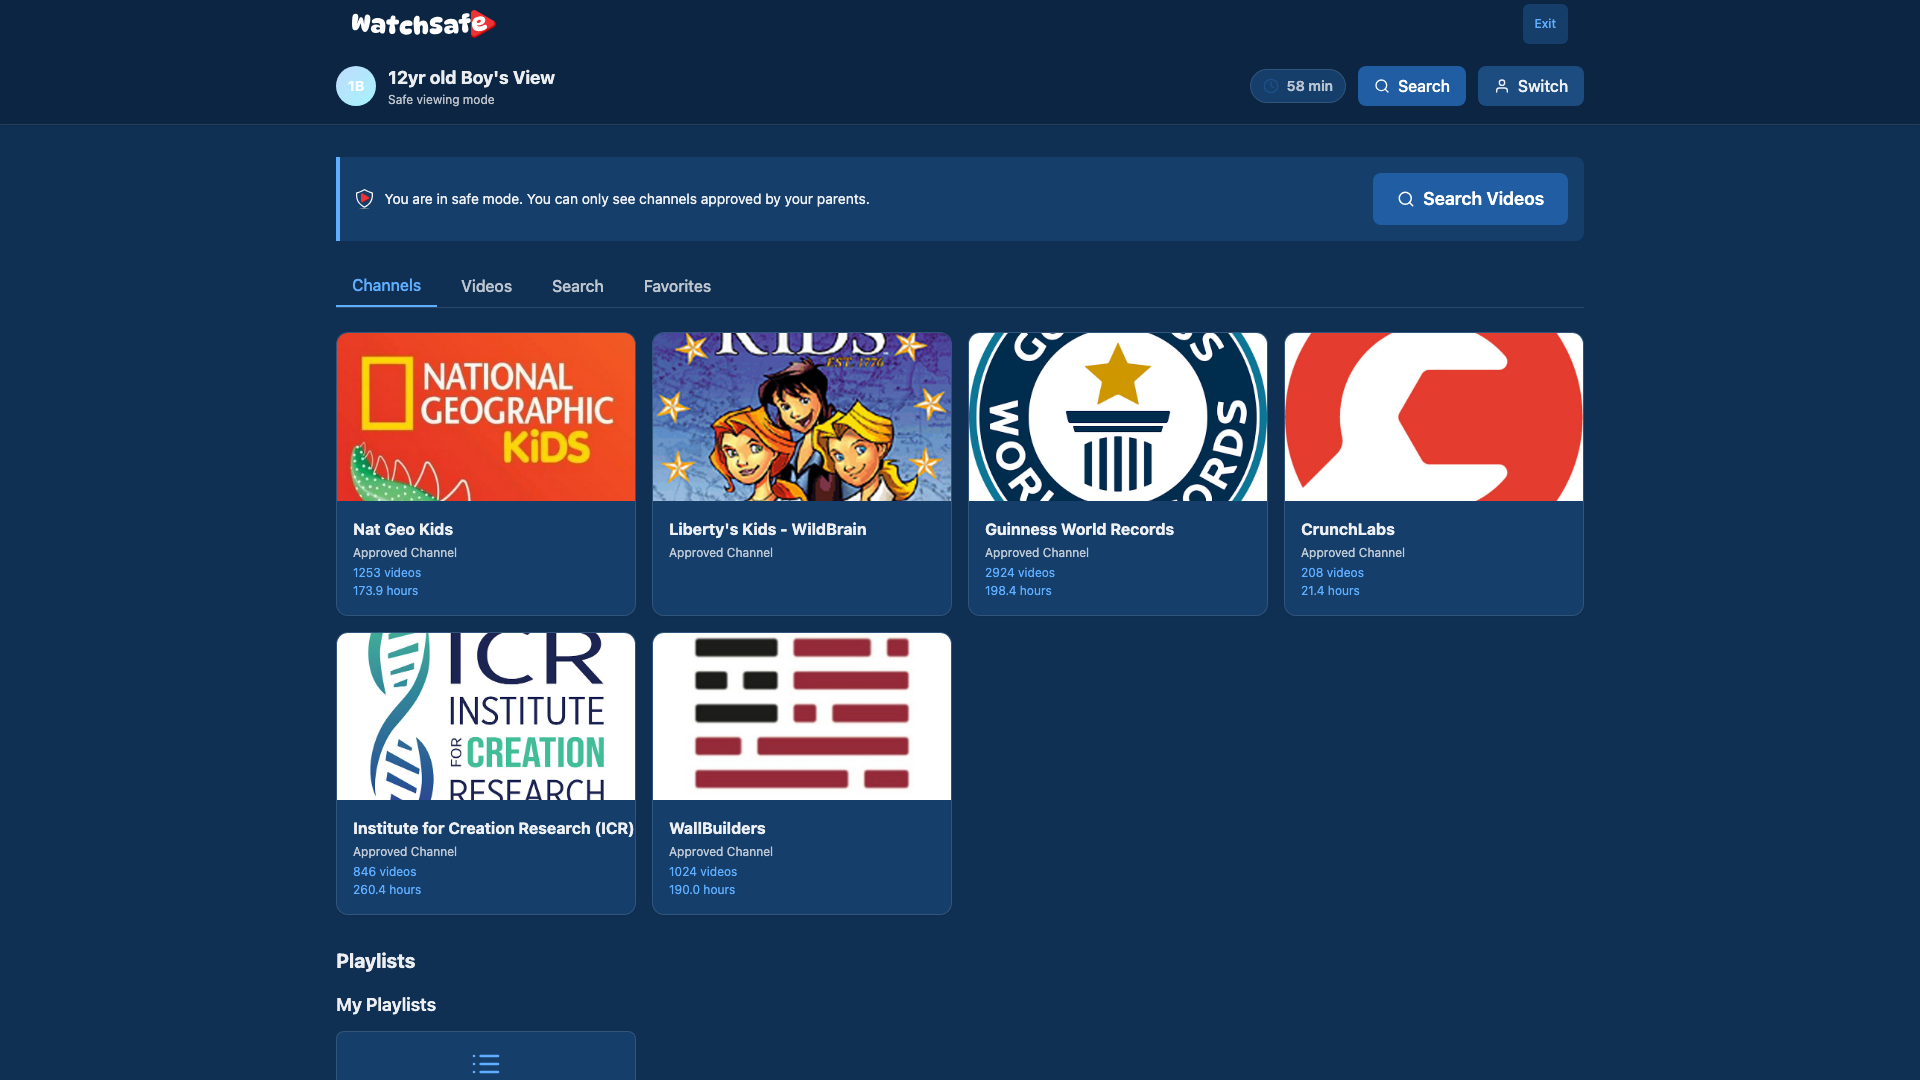Open Search from the header
Viewport: 1920px width, 1080px height.
1412,86
